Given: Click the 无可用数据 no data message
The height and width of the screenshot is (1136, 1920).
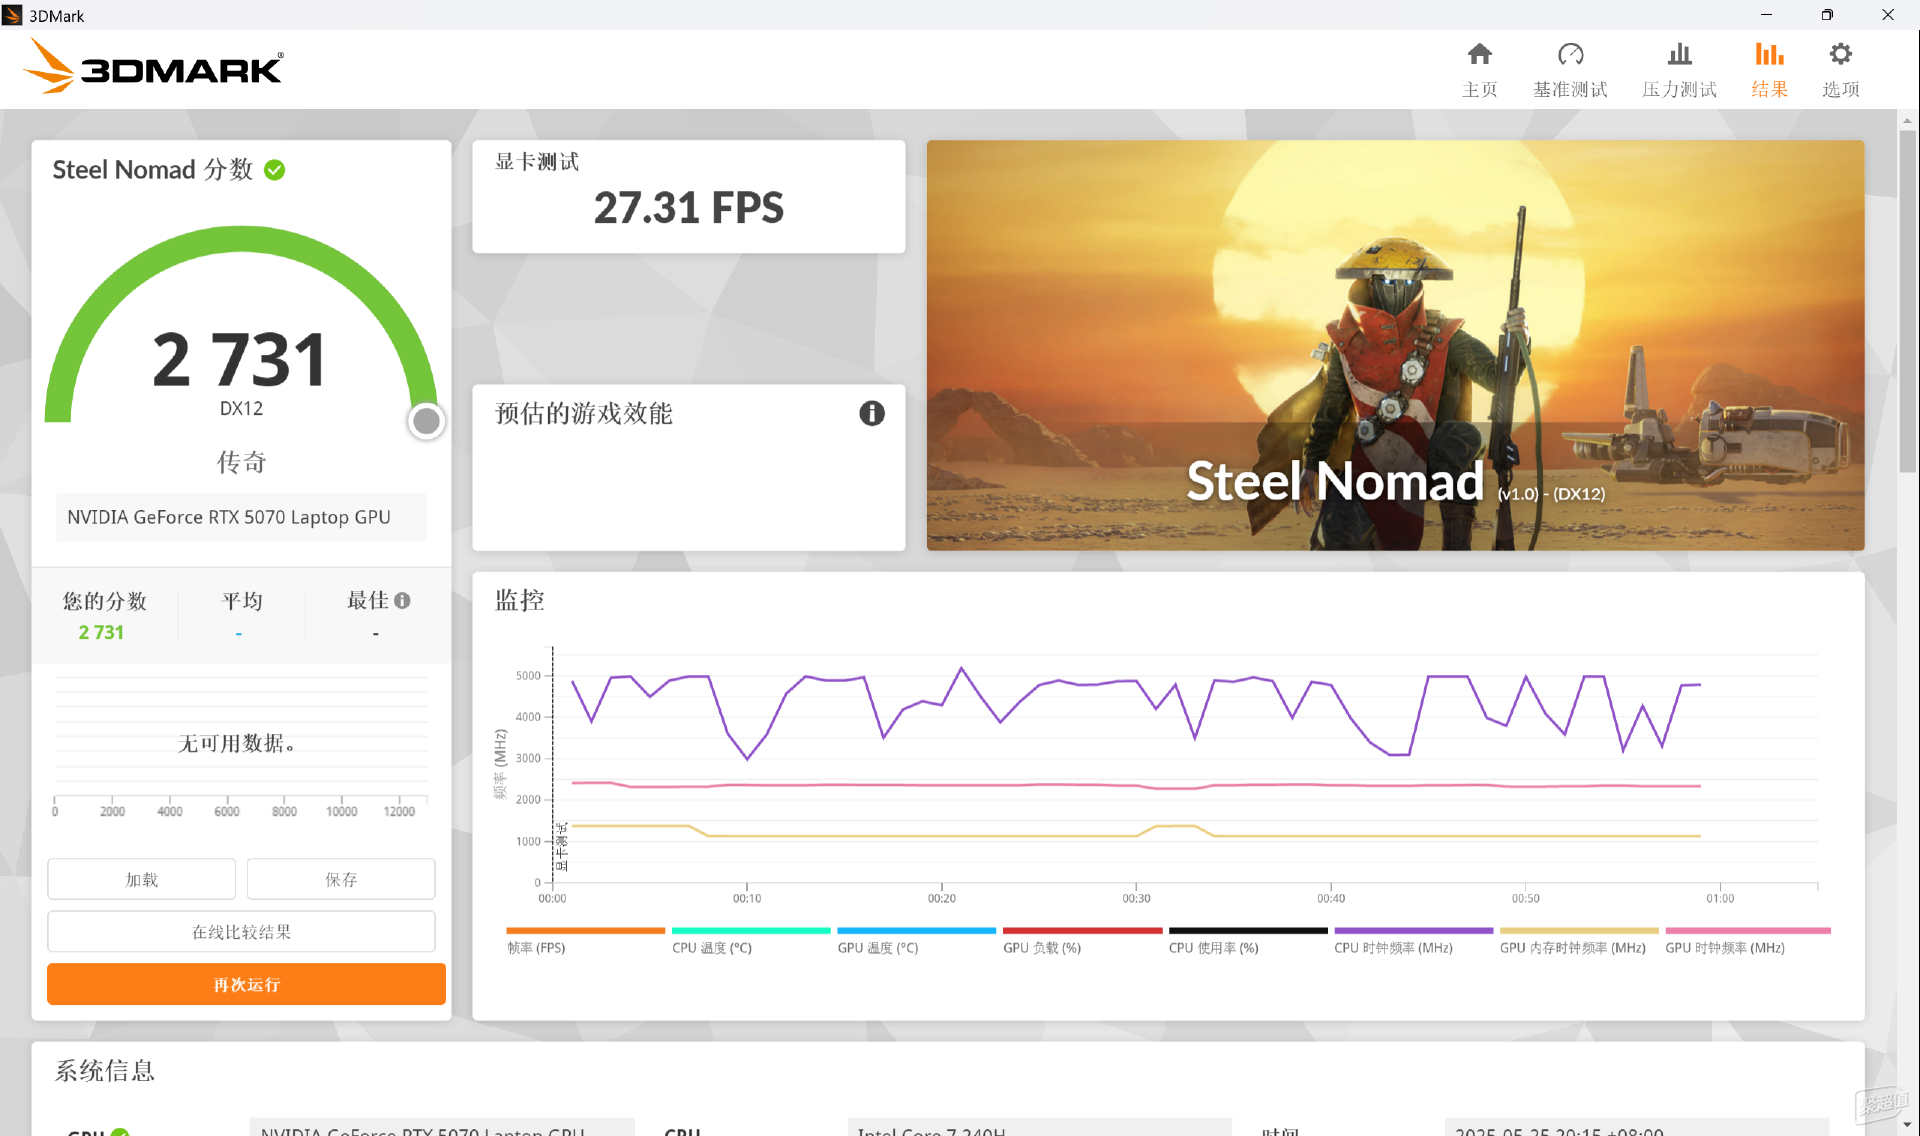Looking at the screenshot, I should (x=237, y=743).
